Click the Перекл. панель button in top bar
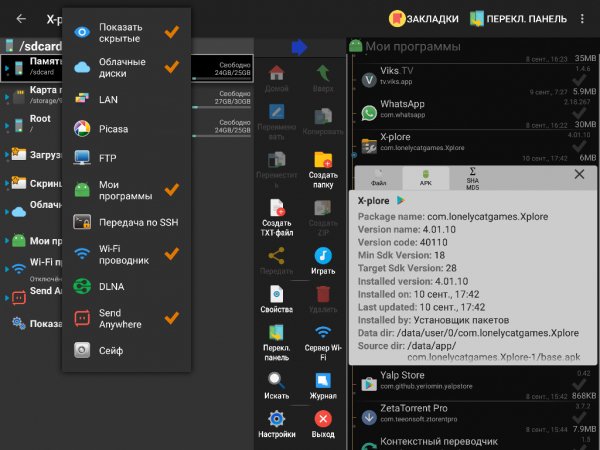This screenshot has height=450, width=600. click(x=518, y=19)
